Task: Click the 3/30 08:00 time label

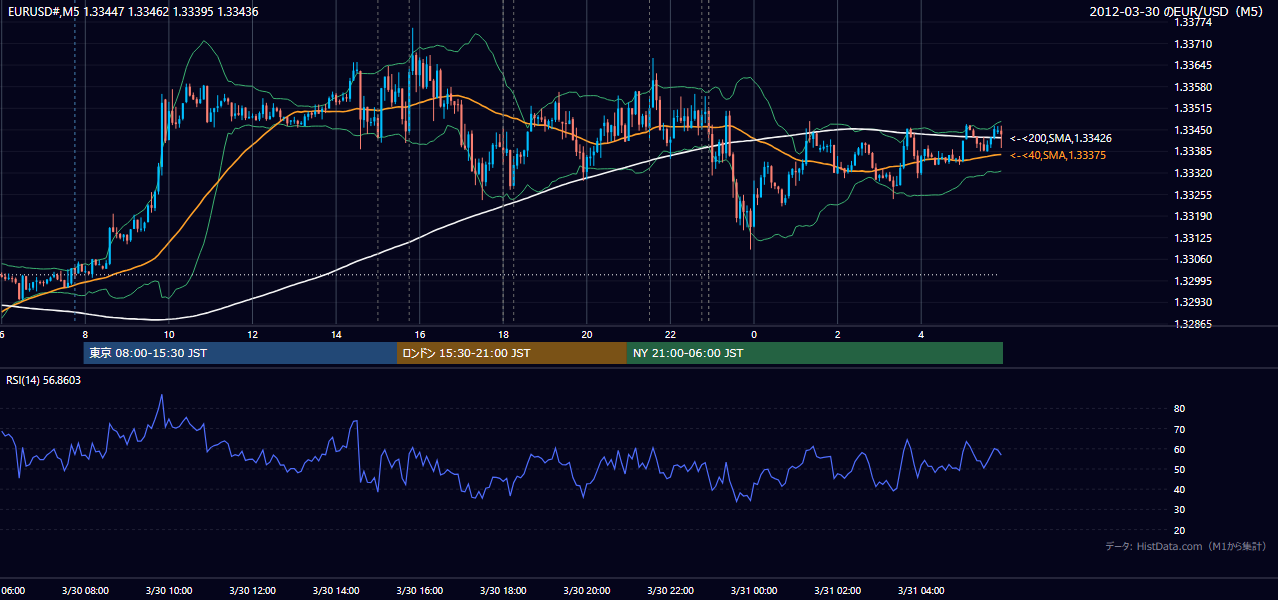Action: pos(85,591)
